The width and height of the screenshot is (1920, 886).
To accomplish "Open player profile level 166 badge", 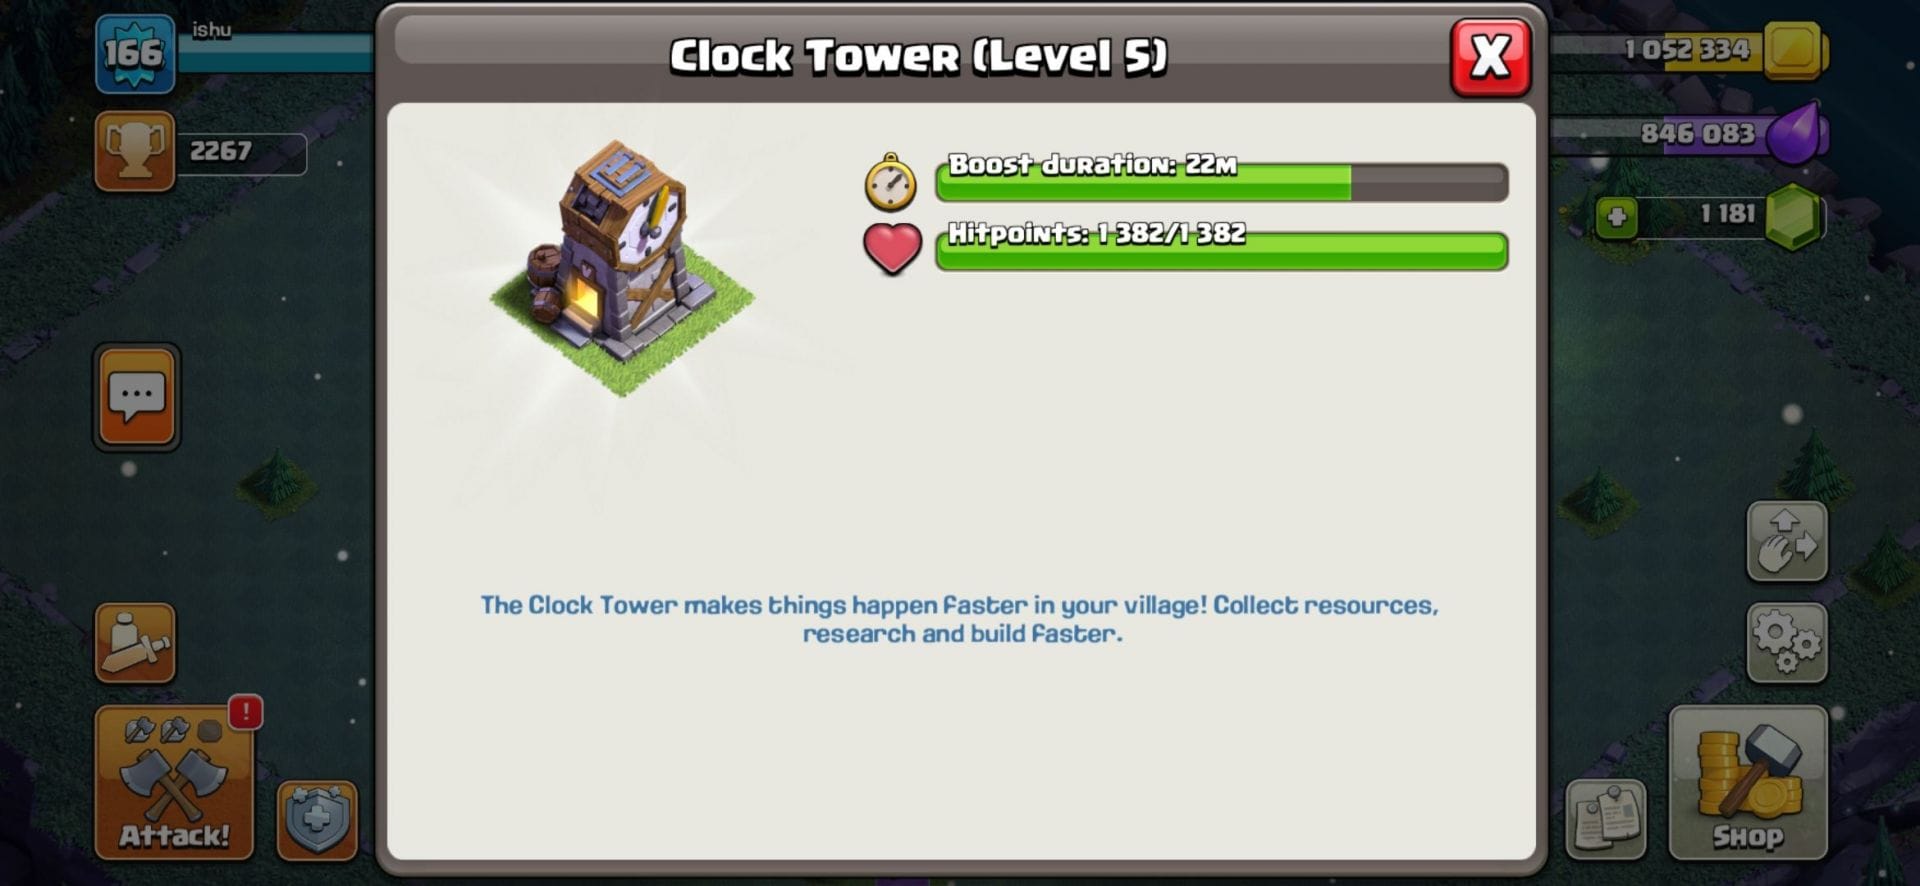I will coord(135,54).
